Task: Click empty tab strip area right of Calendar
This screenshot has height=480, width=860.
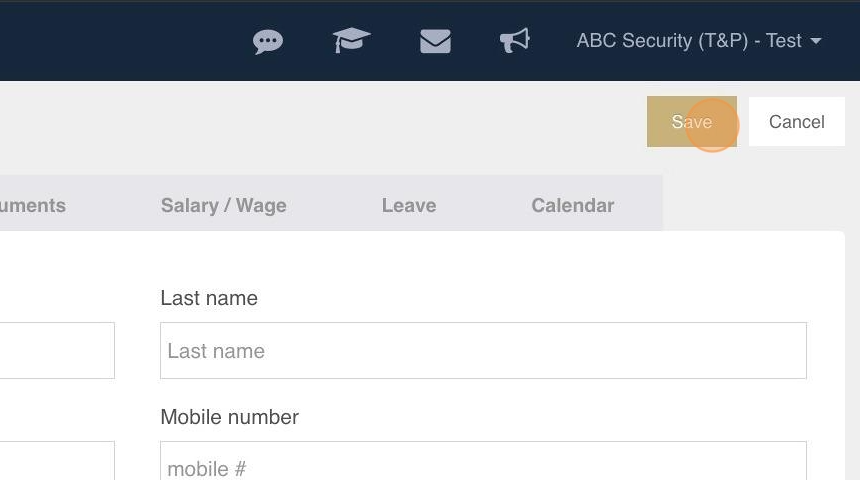Action: [639, 205]
